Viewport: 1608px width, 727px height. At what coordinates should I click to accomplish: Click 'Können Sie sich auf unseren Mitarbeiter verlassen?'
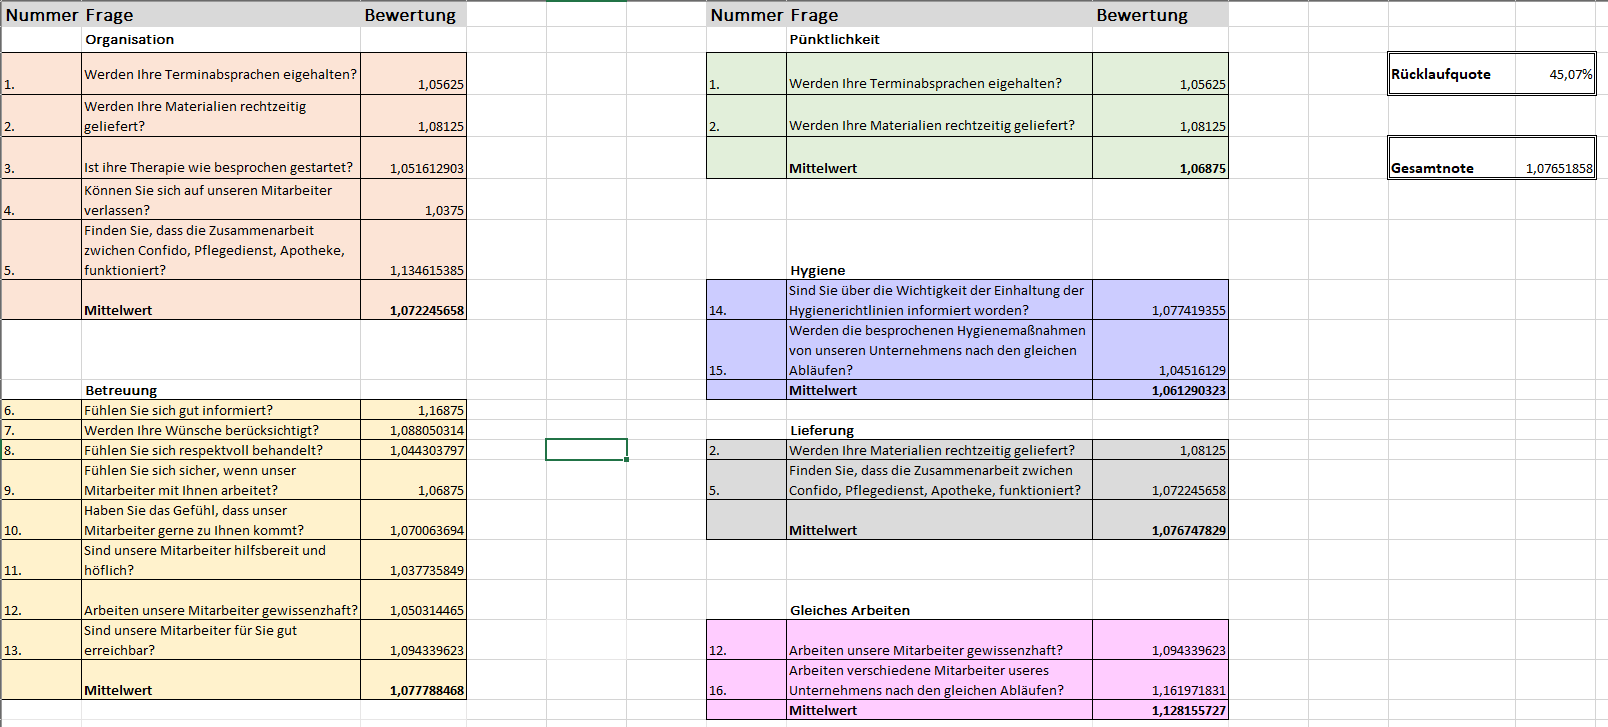[221, 199]
